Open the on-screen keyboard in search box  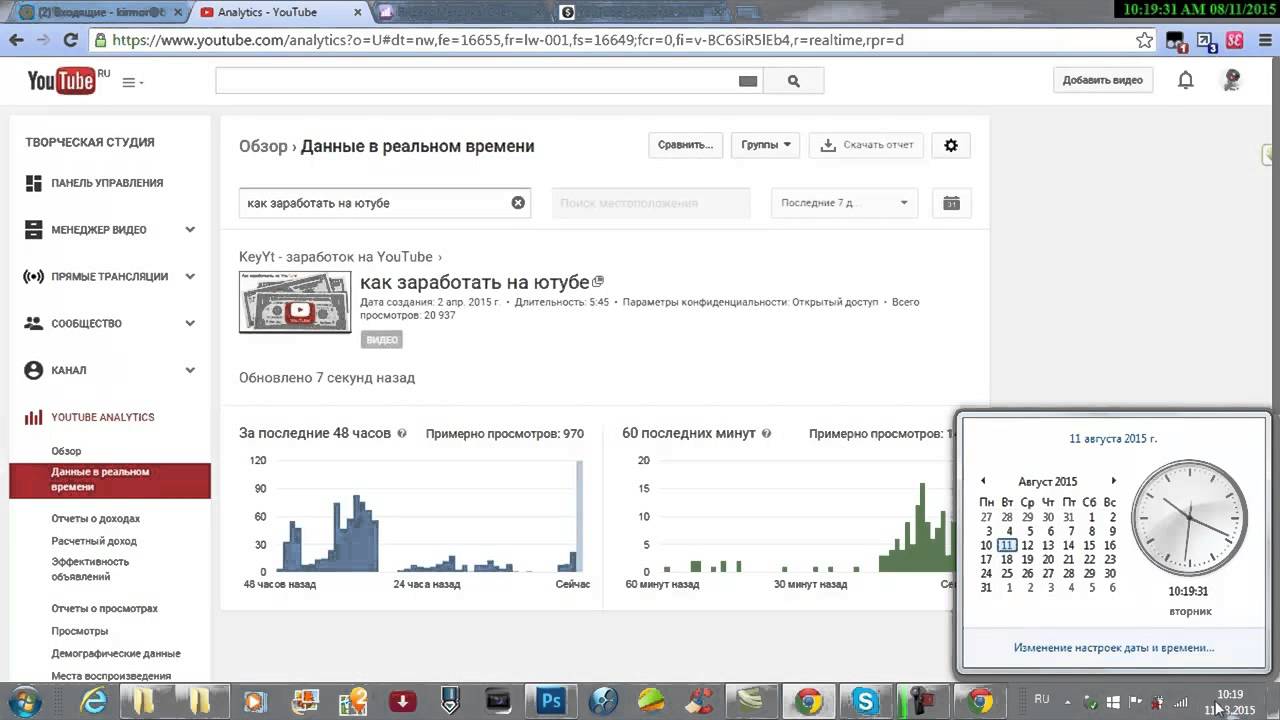tap(748, 82)
